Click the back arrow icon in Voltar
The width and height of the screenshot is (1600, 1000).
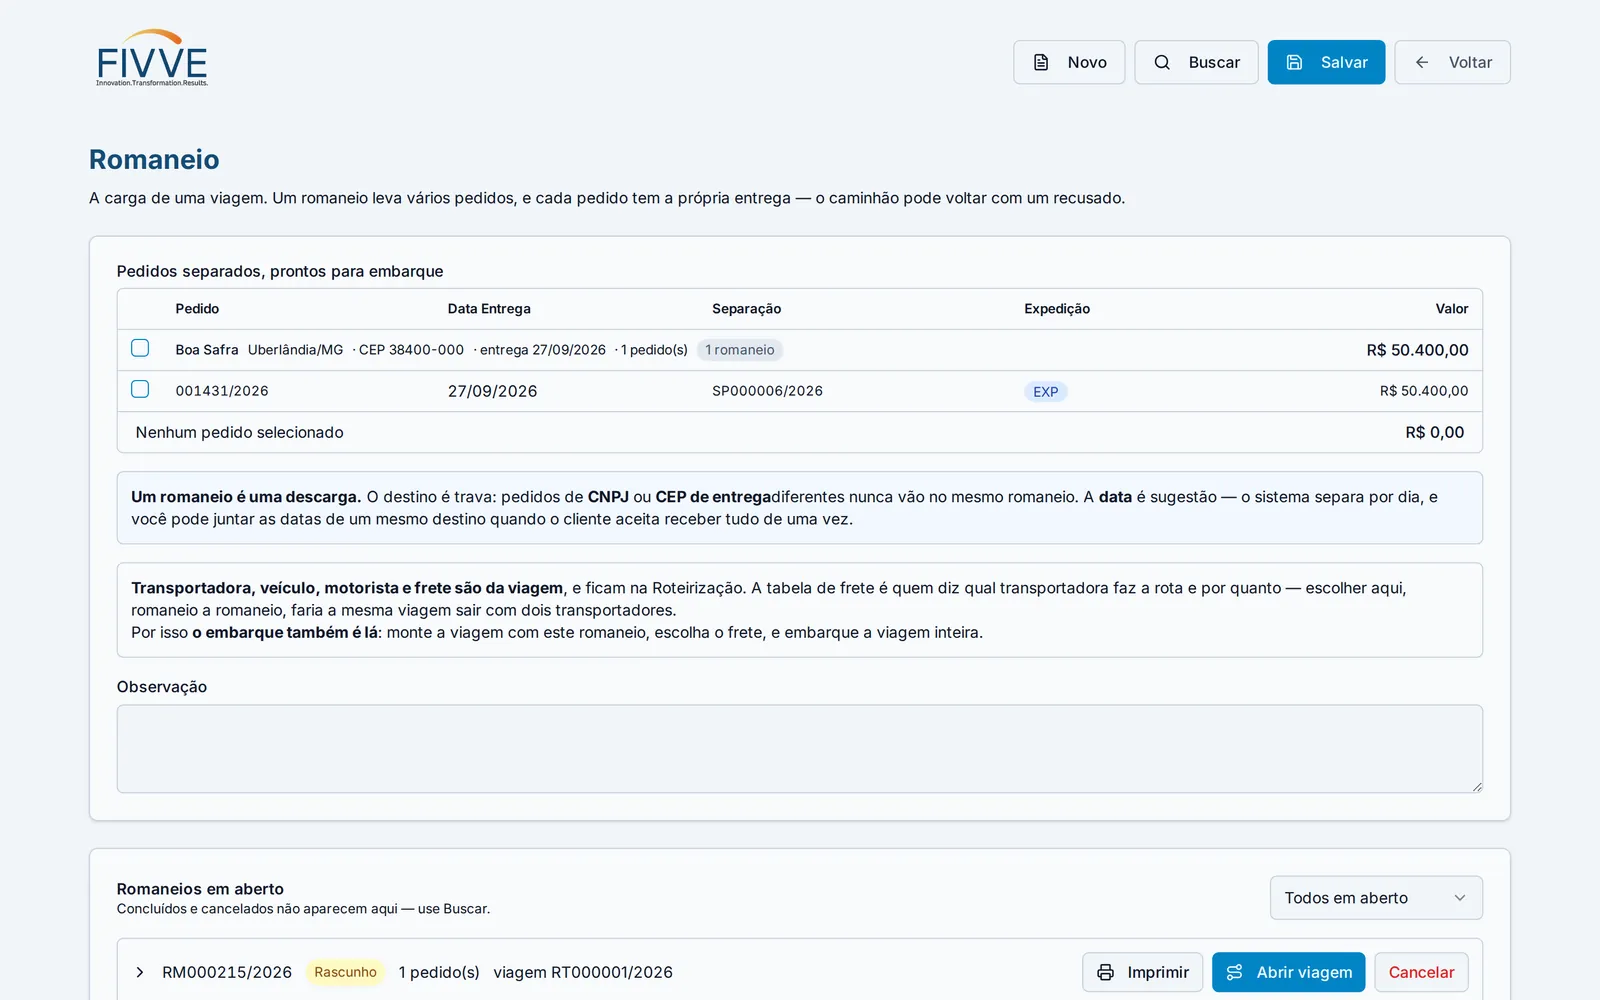1422,62
